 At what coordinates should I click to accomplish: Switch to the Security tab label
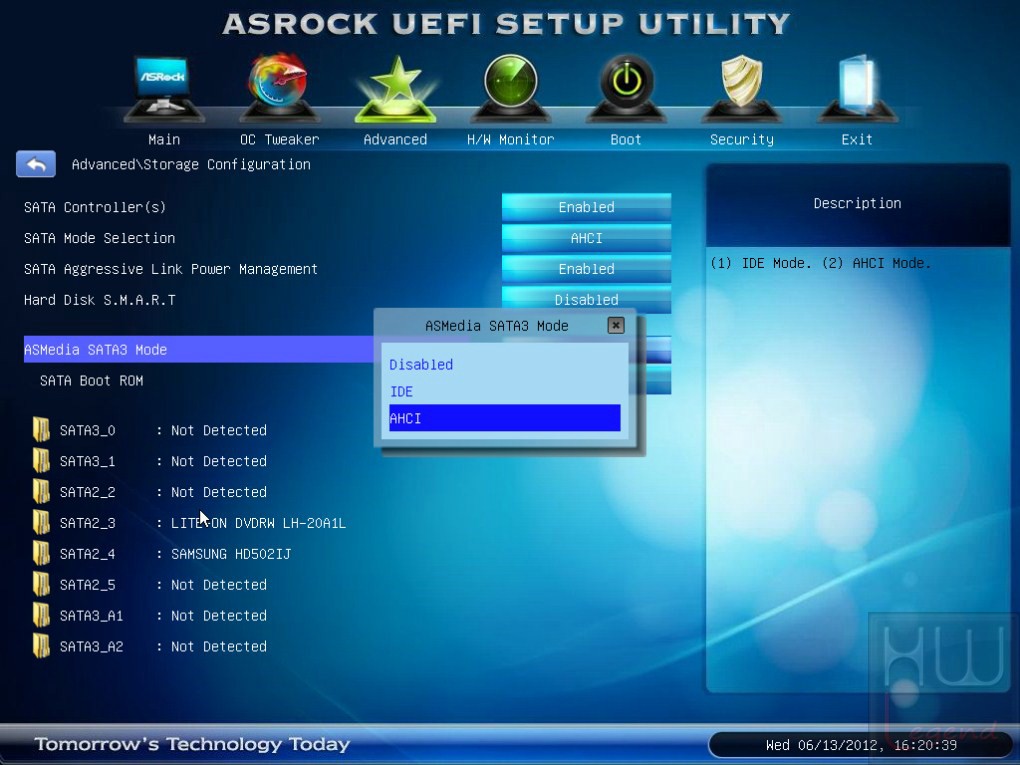tap(742, 139)
